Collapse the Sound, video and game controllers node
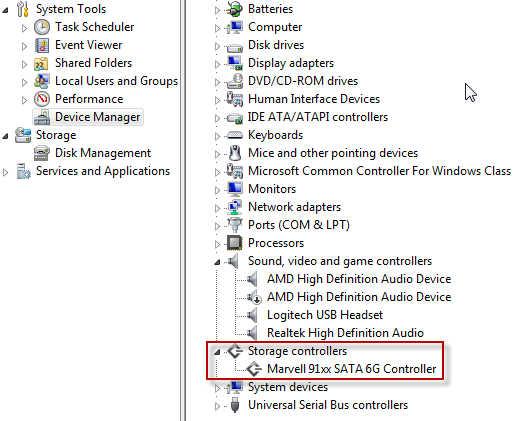Screen dimensions: 521x421 tap(217, 262)
